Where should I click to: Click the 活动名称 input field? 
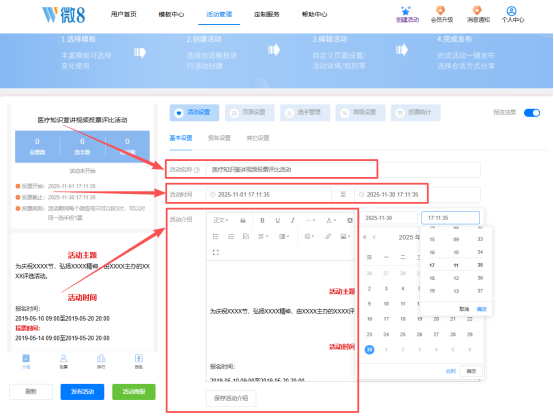(343, 170)
